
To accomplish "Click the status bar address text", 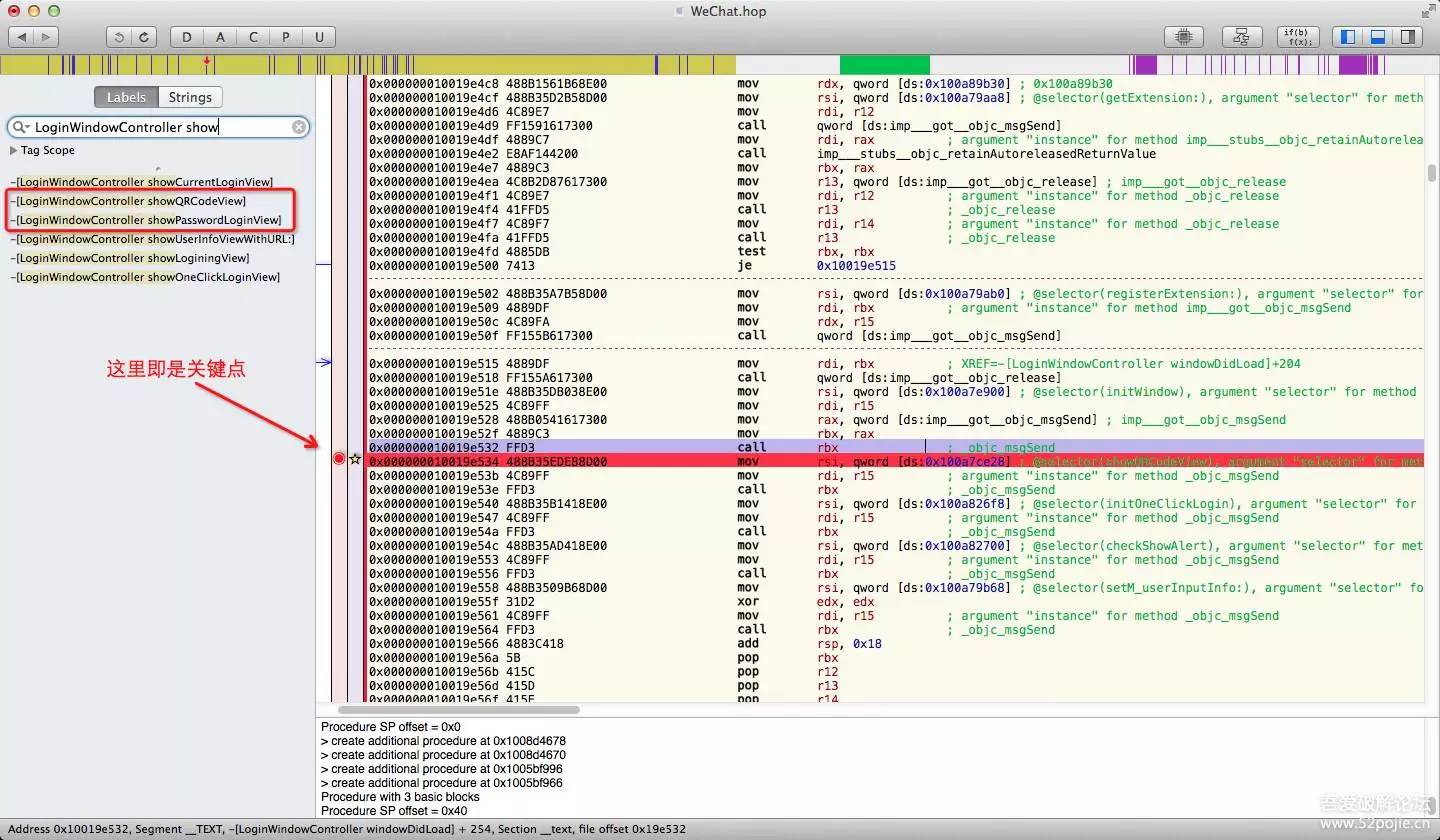I will coord(347,830).
